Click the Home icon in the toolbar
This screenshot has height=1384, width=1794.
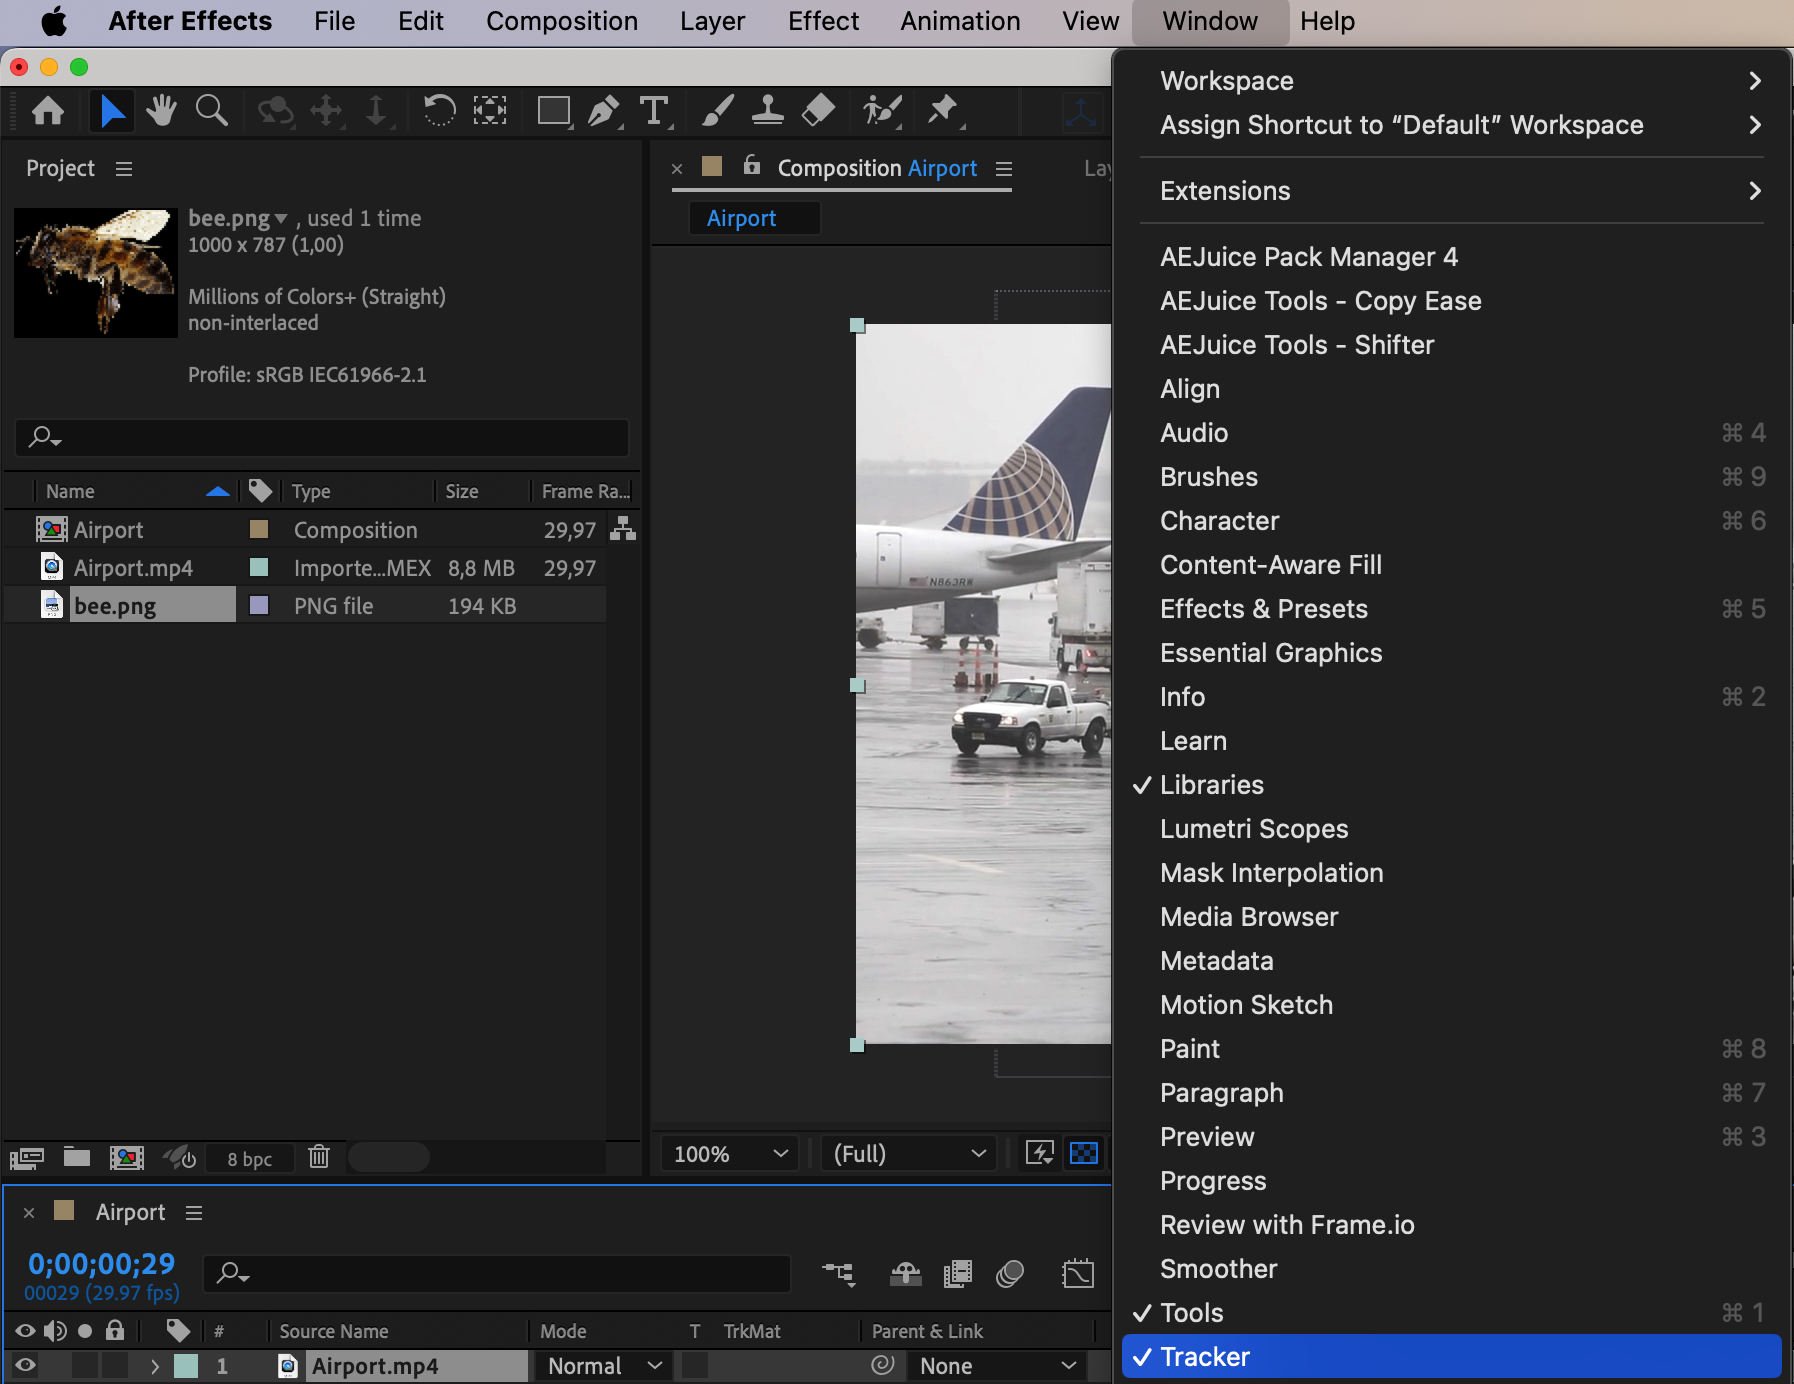(48, 110)
